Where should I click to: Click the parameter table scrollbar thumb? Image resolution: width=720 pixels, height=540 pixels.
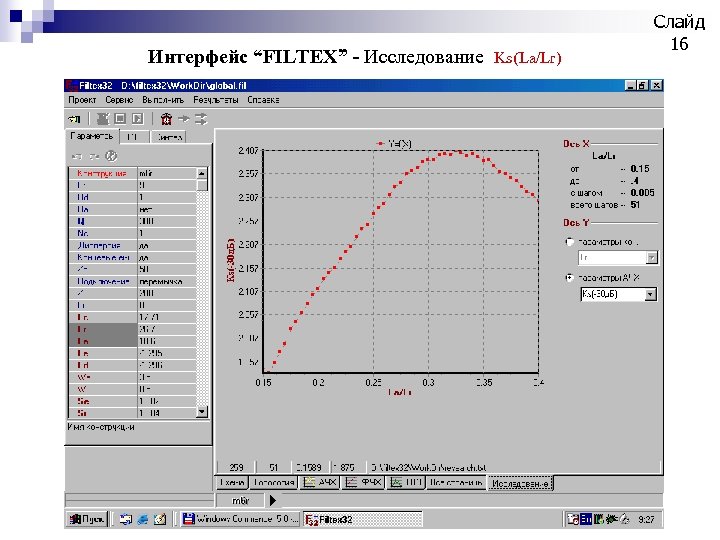(x=202, y=185)
